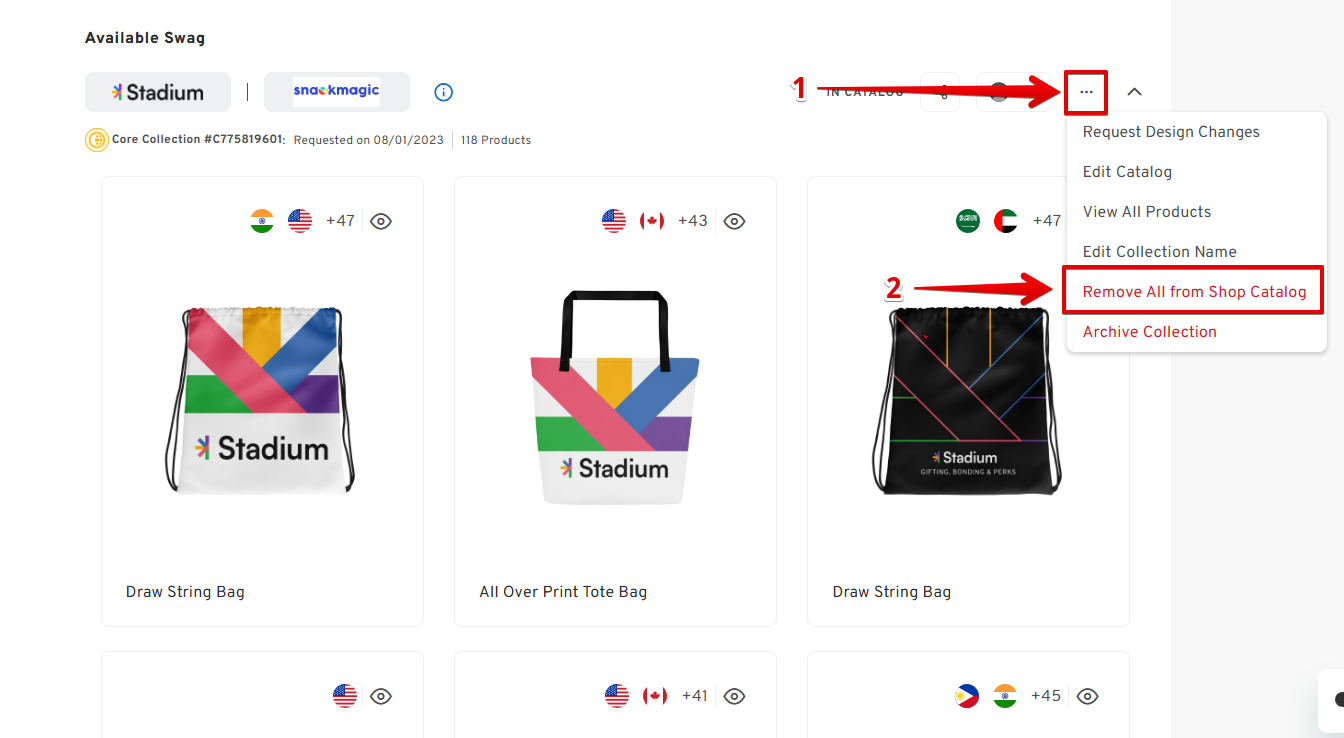1344x738 pixels.
Task: Expand the +43 more countries list
Action: tap(693, 221)
